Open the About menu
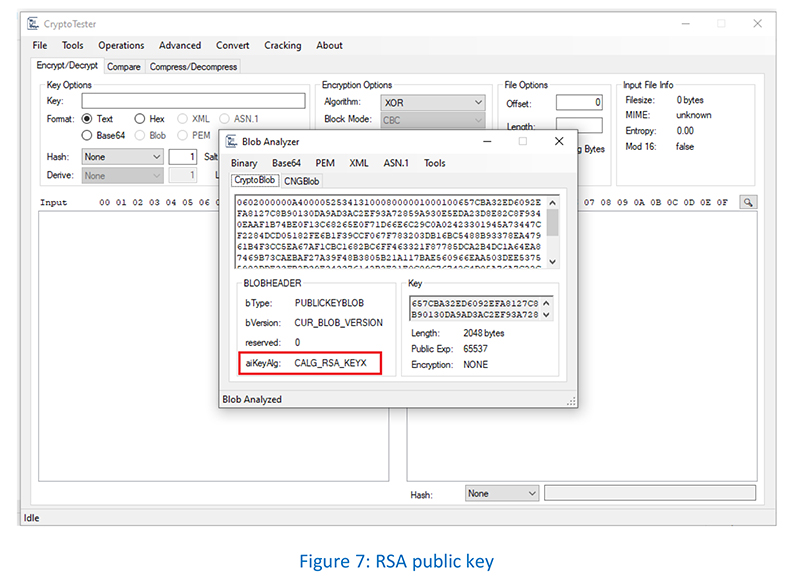Viewport: 798px width, 580px height. coord(329,45)
